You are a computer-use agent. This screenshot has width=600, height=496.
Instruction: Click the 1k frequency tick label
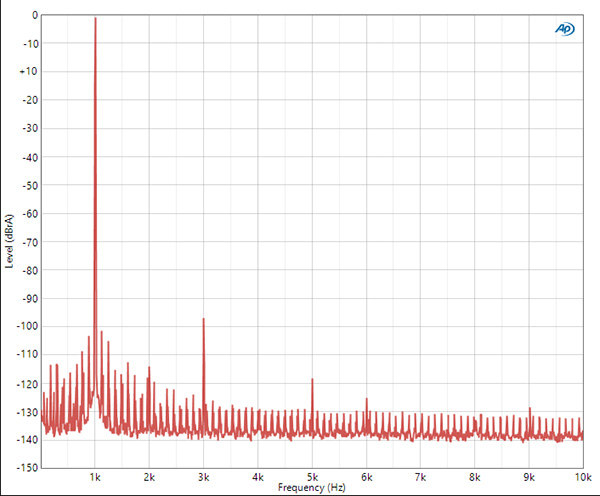point(95,477)
